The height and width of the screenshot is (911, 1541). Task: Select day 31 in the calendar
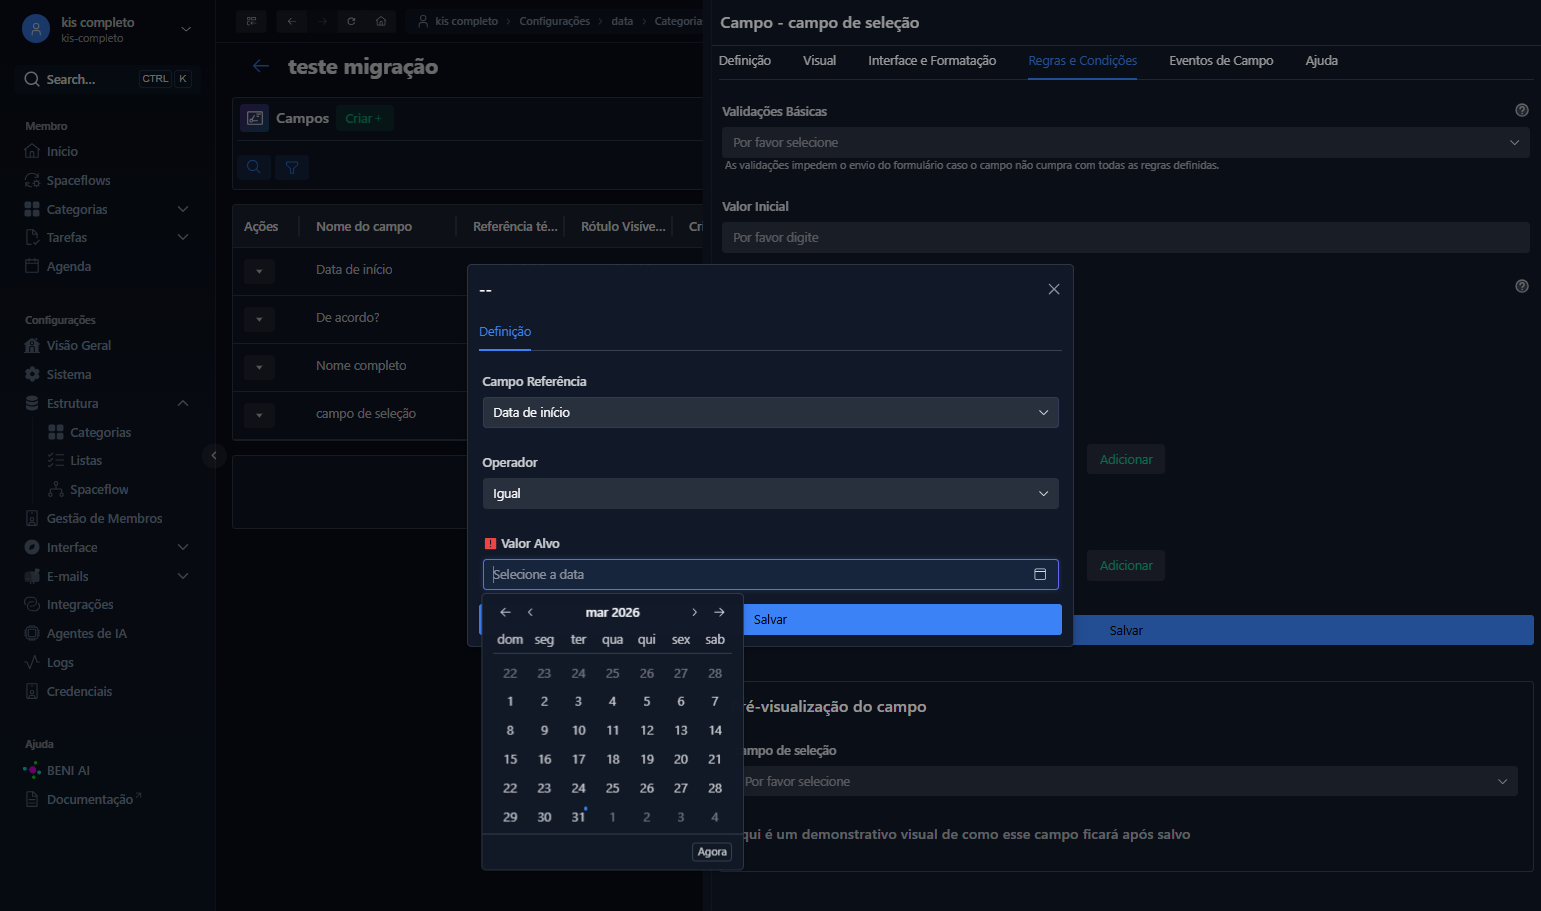coord(578,817)
